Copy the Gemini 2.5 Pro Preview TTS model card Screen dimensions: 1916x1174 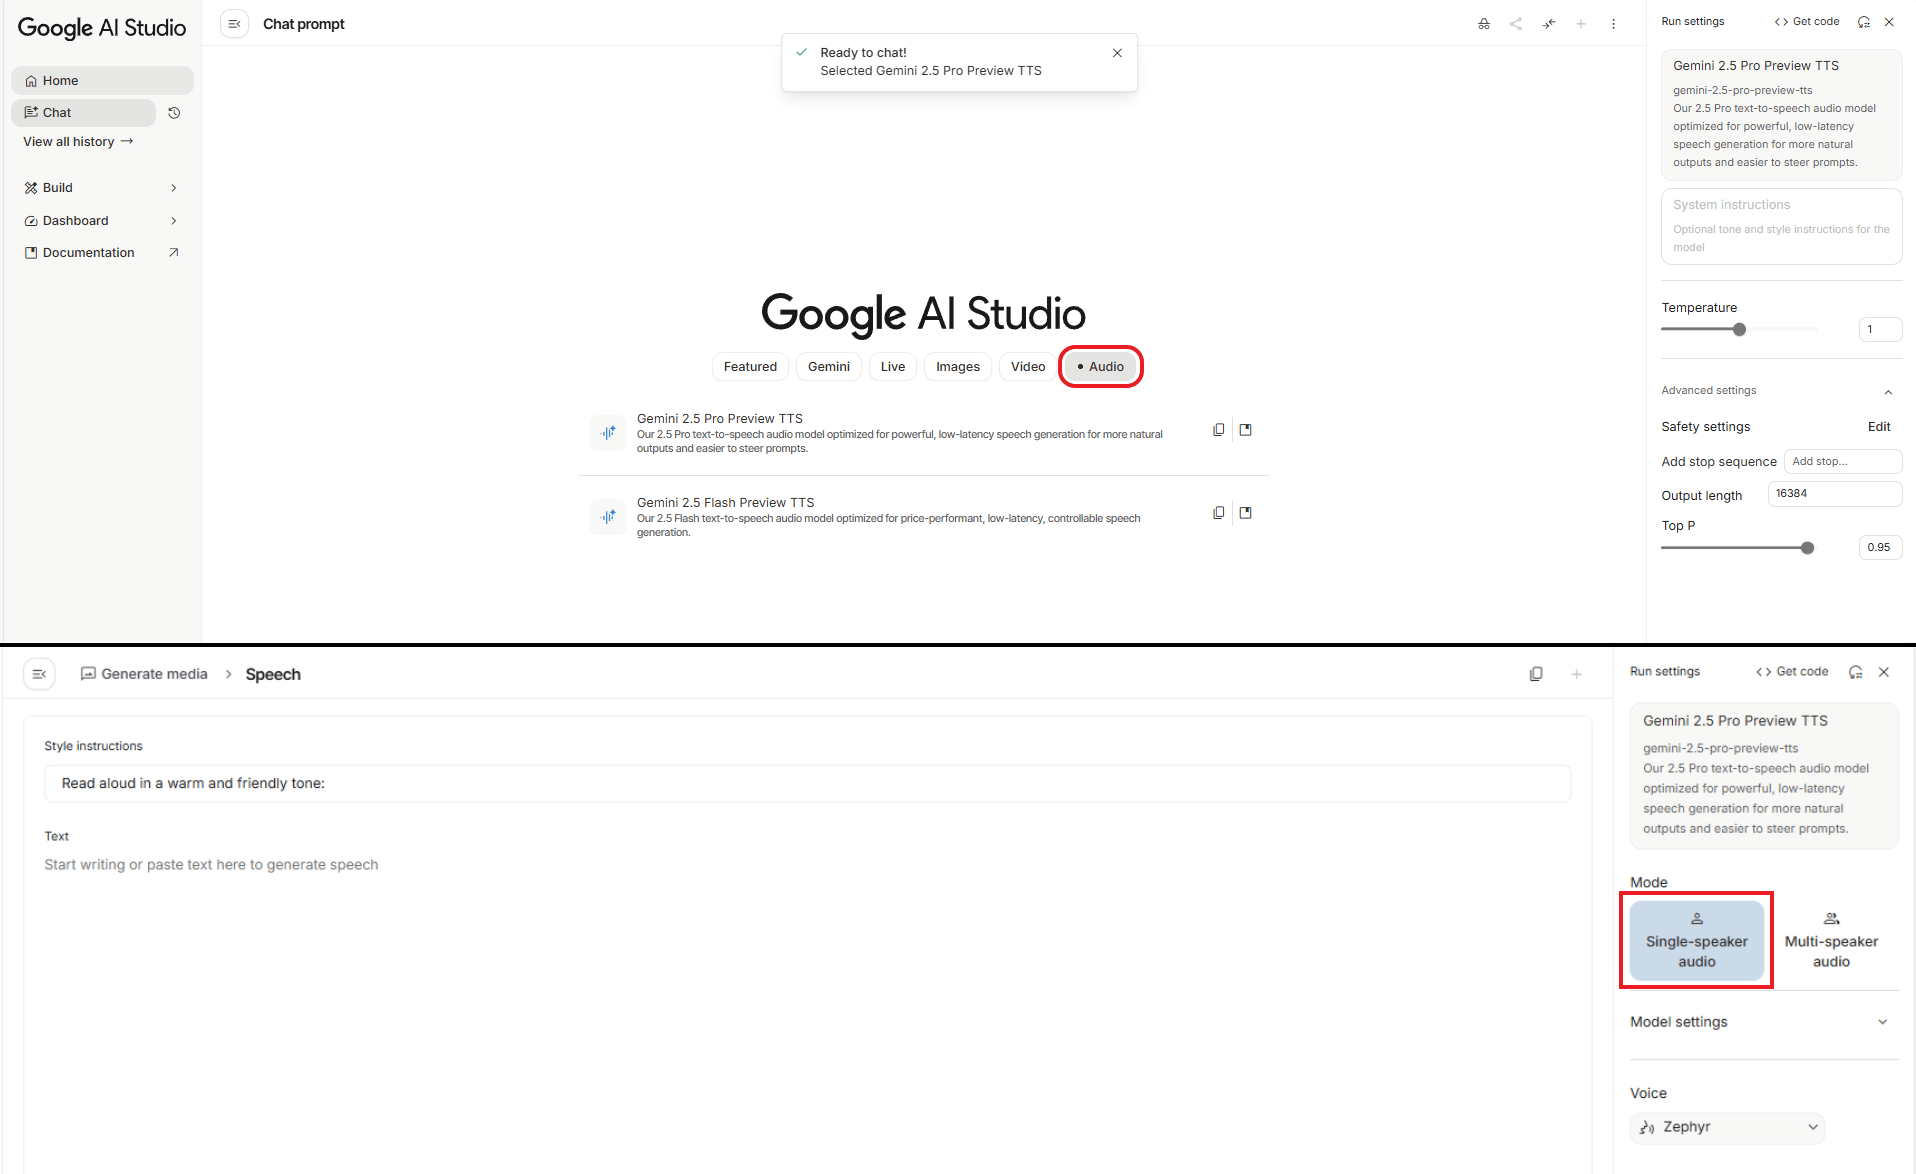click(x=1218, y=429)
